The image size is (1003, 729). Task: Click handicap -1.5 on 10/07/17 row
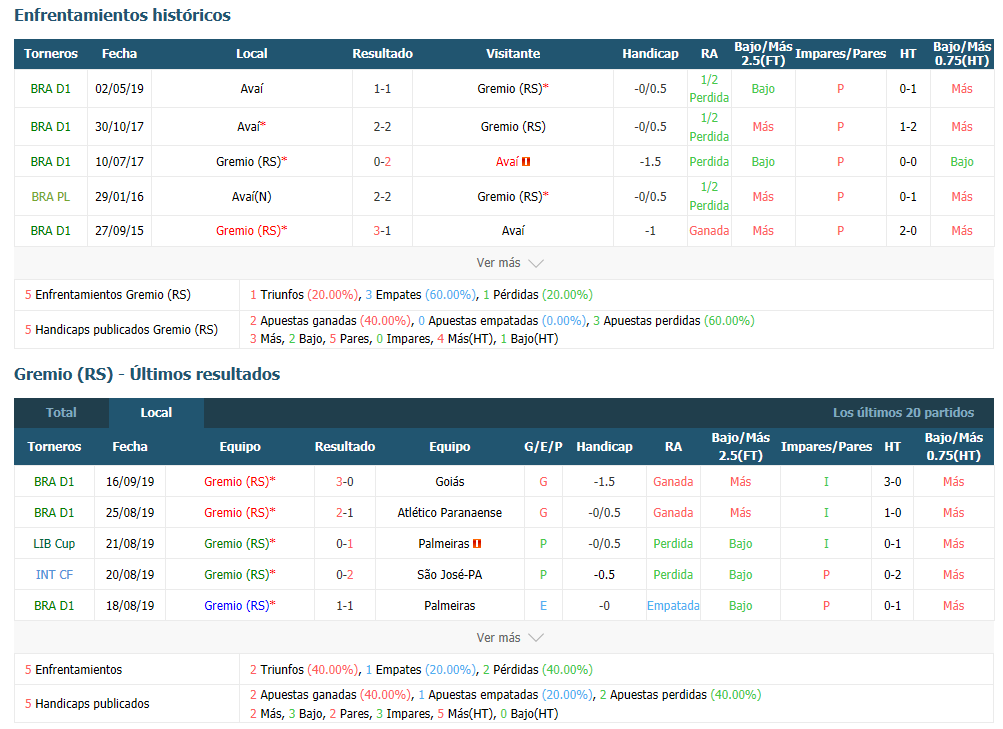coord(651,162)
